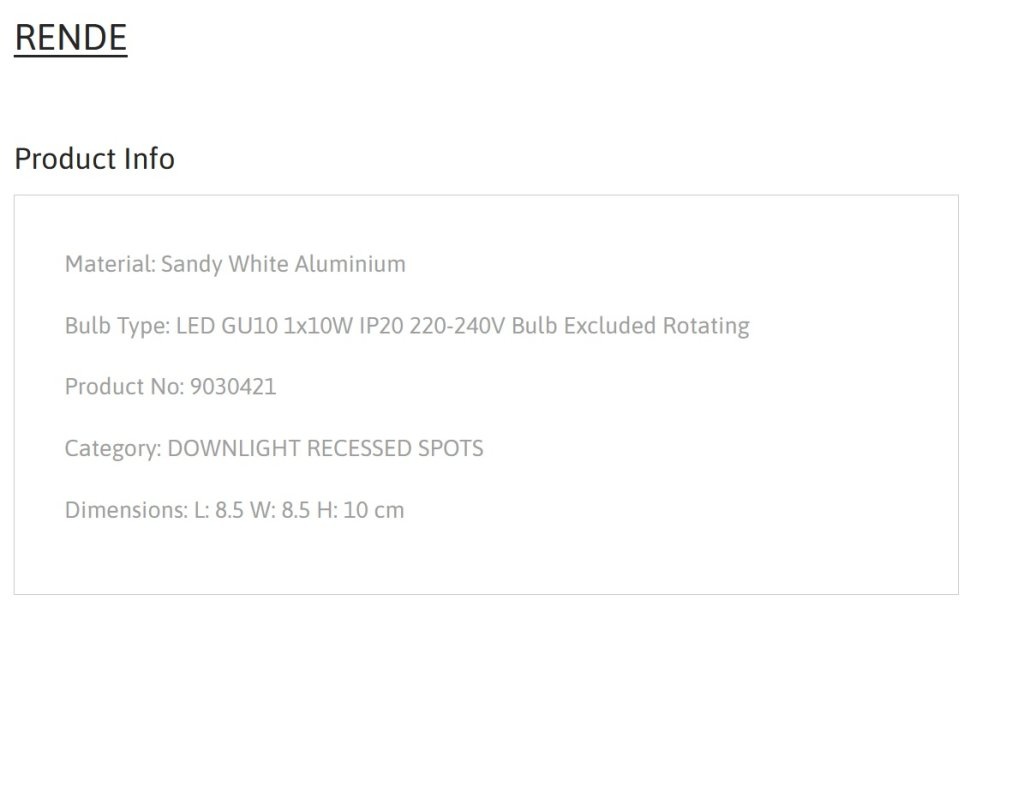Click the IP20 rating text
Screen dimensions: 1024x805
point(381,326)
